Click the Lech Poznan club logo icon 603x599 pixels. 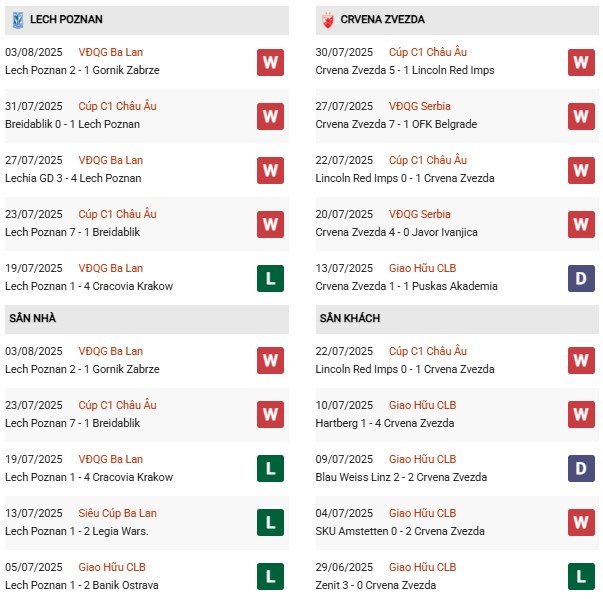pyautogui.click(x=17, y=19)
